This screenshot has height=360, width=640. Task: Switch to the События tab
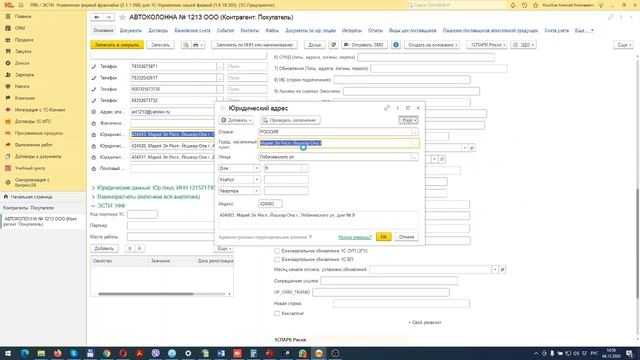pyautogui.click(x=225, y=31)
